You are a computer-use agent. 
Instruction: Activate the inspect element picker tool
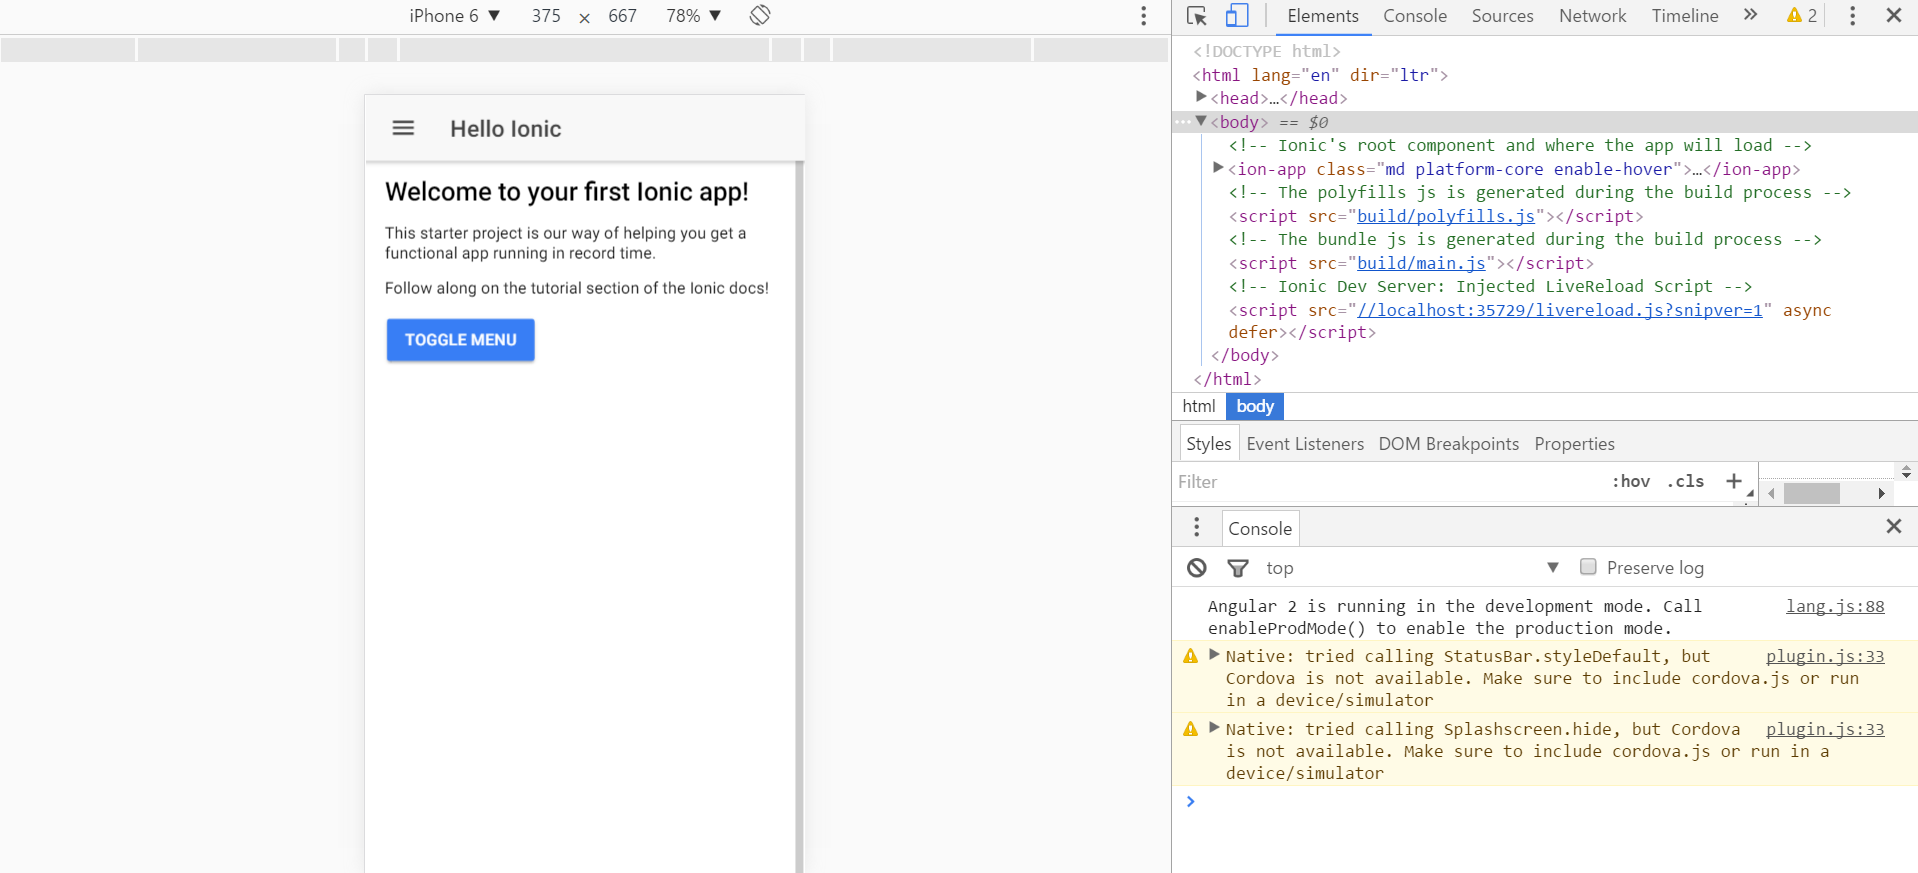(x=1197, y=16)
